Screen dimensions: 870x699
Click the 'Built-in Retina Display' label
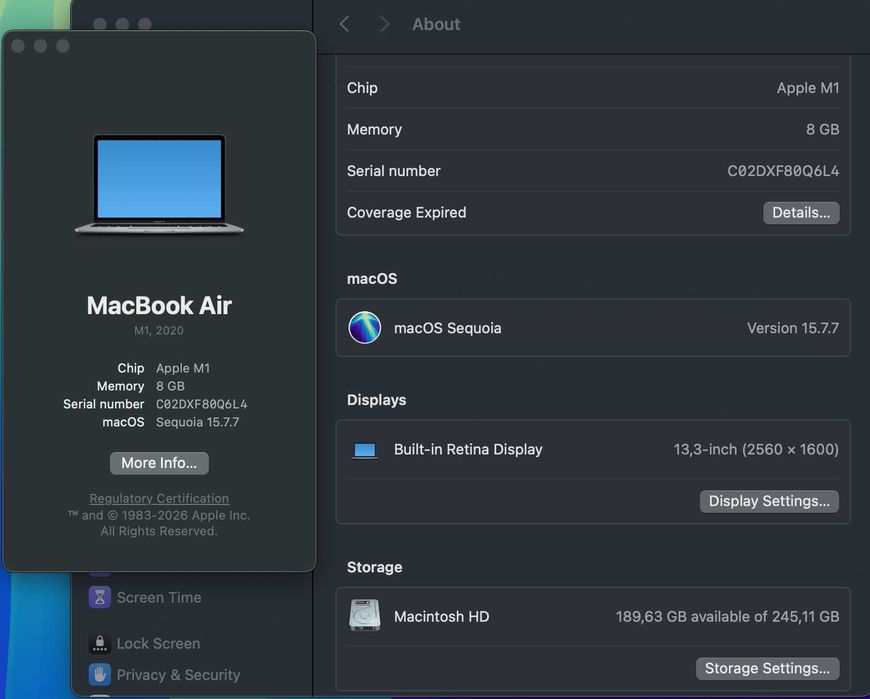click(468, 449)
